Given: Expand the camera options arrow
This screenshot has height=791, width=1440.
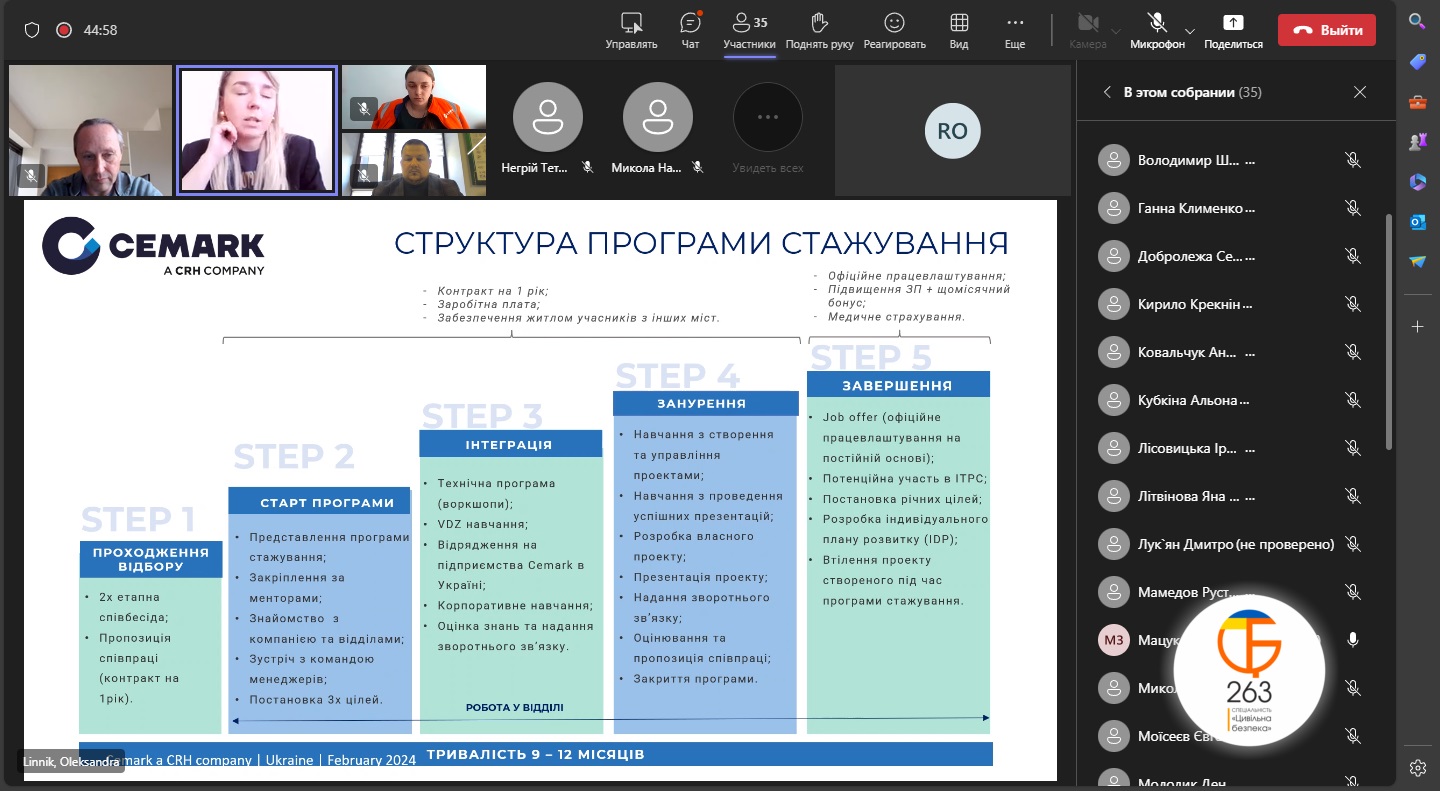Looking at the screenshot, I should [1116, 30].
